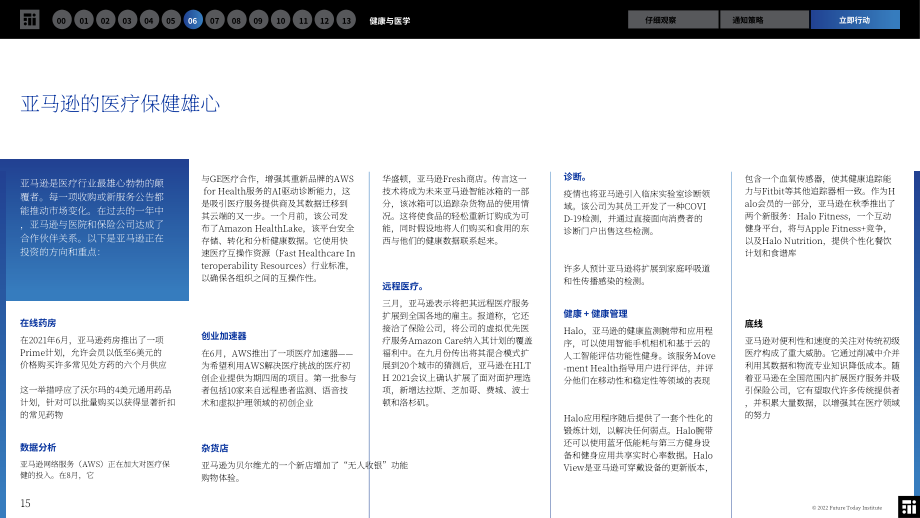Click paragraph starting 三月，亚马逊表示
Image resolution: width=920 pixels, height=518 pixels.
(457, 353)
